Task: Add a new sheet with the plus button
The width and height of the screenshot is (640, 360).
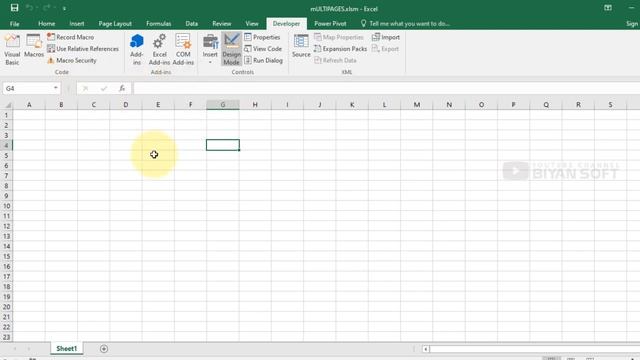Action: click(104, 349)
